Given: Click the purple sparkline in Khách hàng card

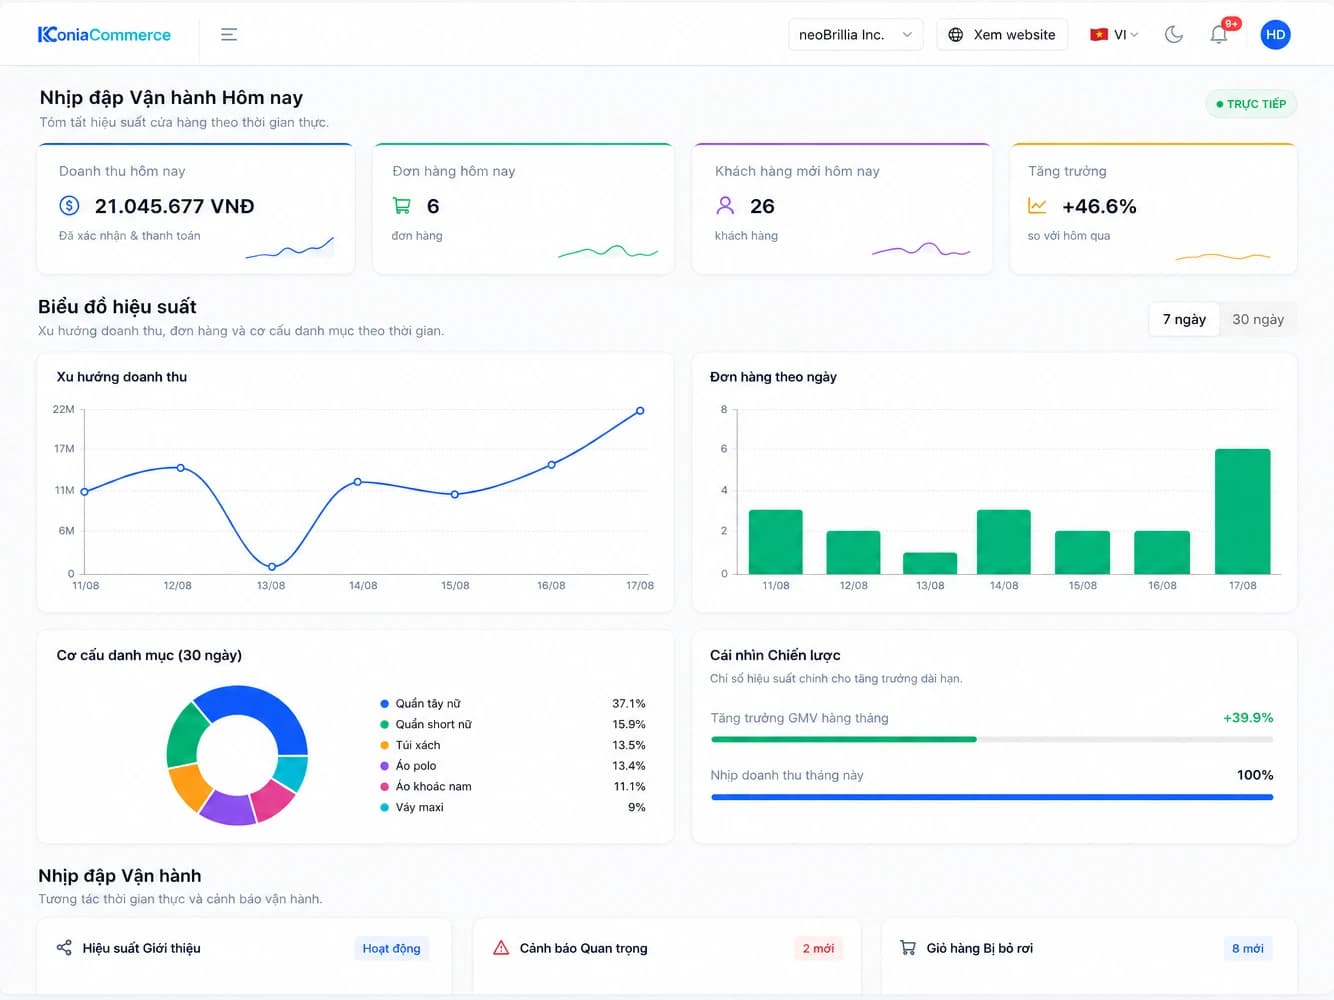Looking at the screenshot, I should 921,249.
